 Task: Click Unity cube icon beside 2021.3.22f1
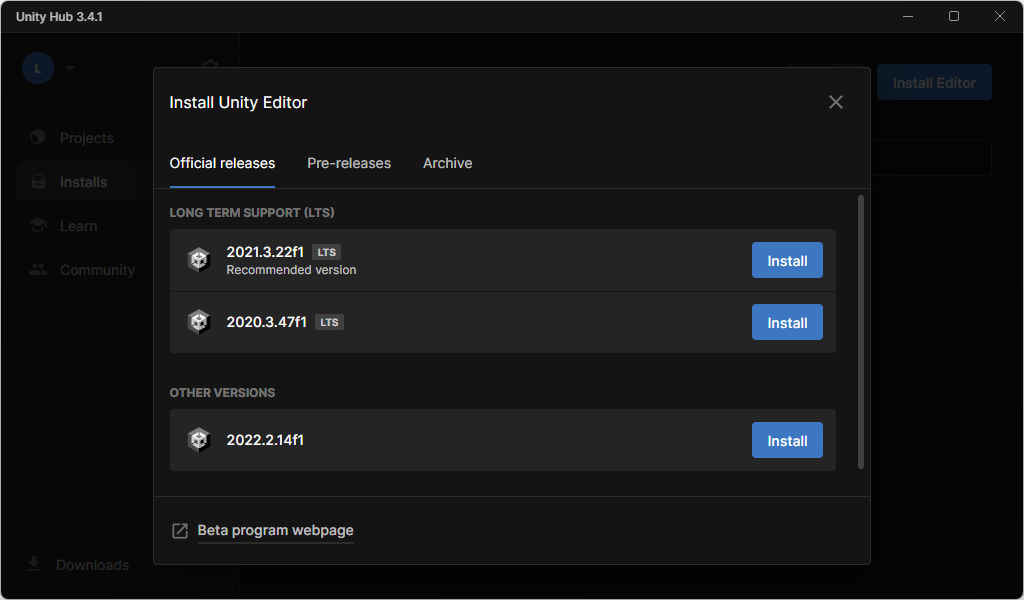click(x=199, y=260)
